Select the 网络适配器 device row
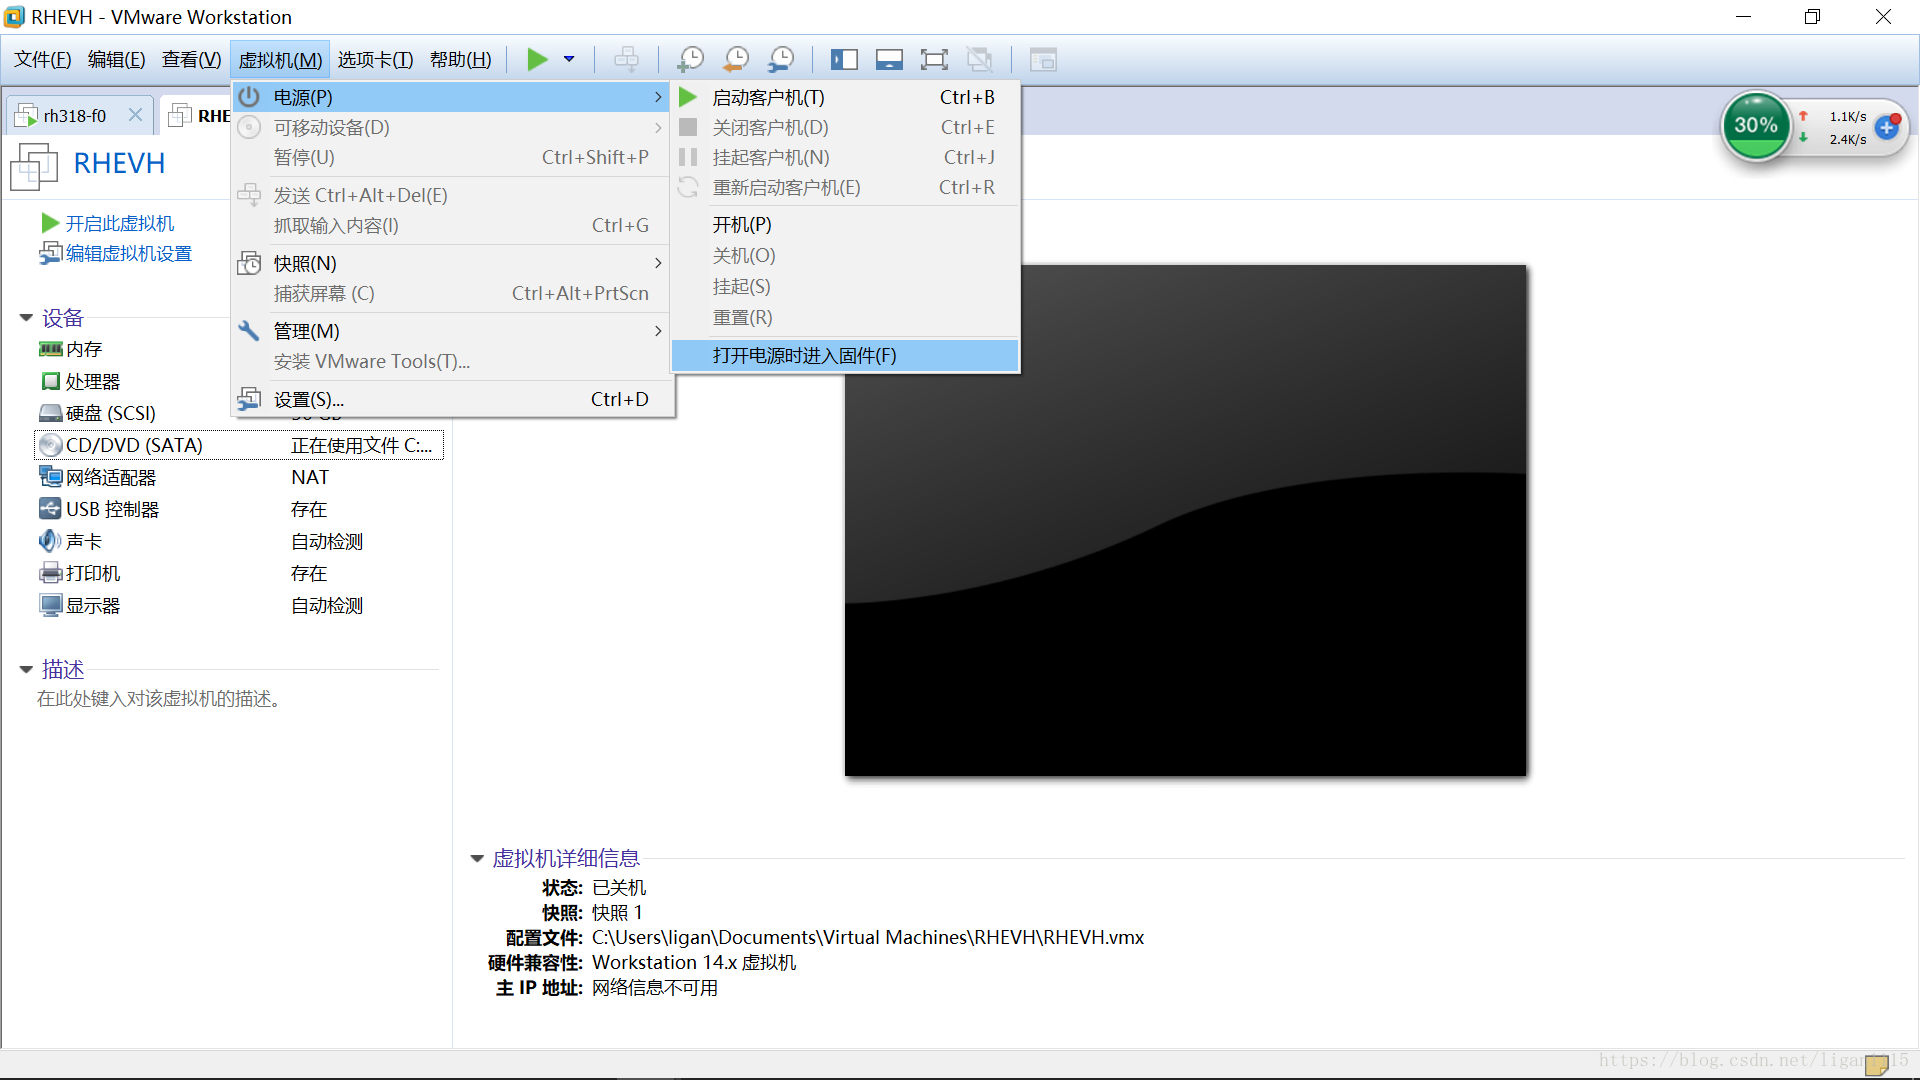Viewport: 1920px width, 1080px height. point(239,477)
